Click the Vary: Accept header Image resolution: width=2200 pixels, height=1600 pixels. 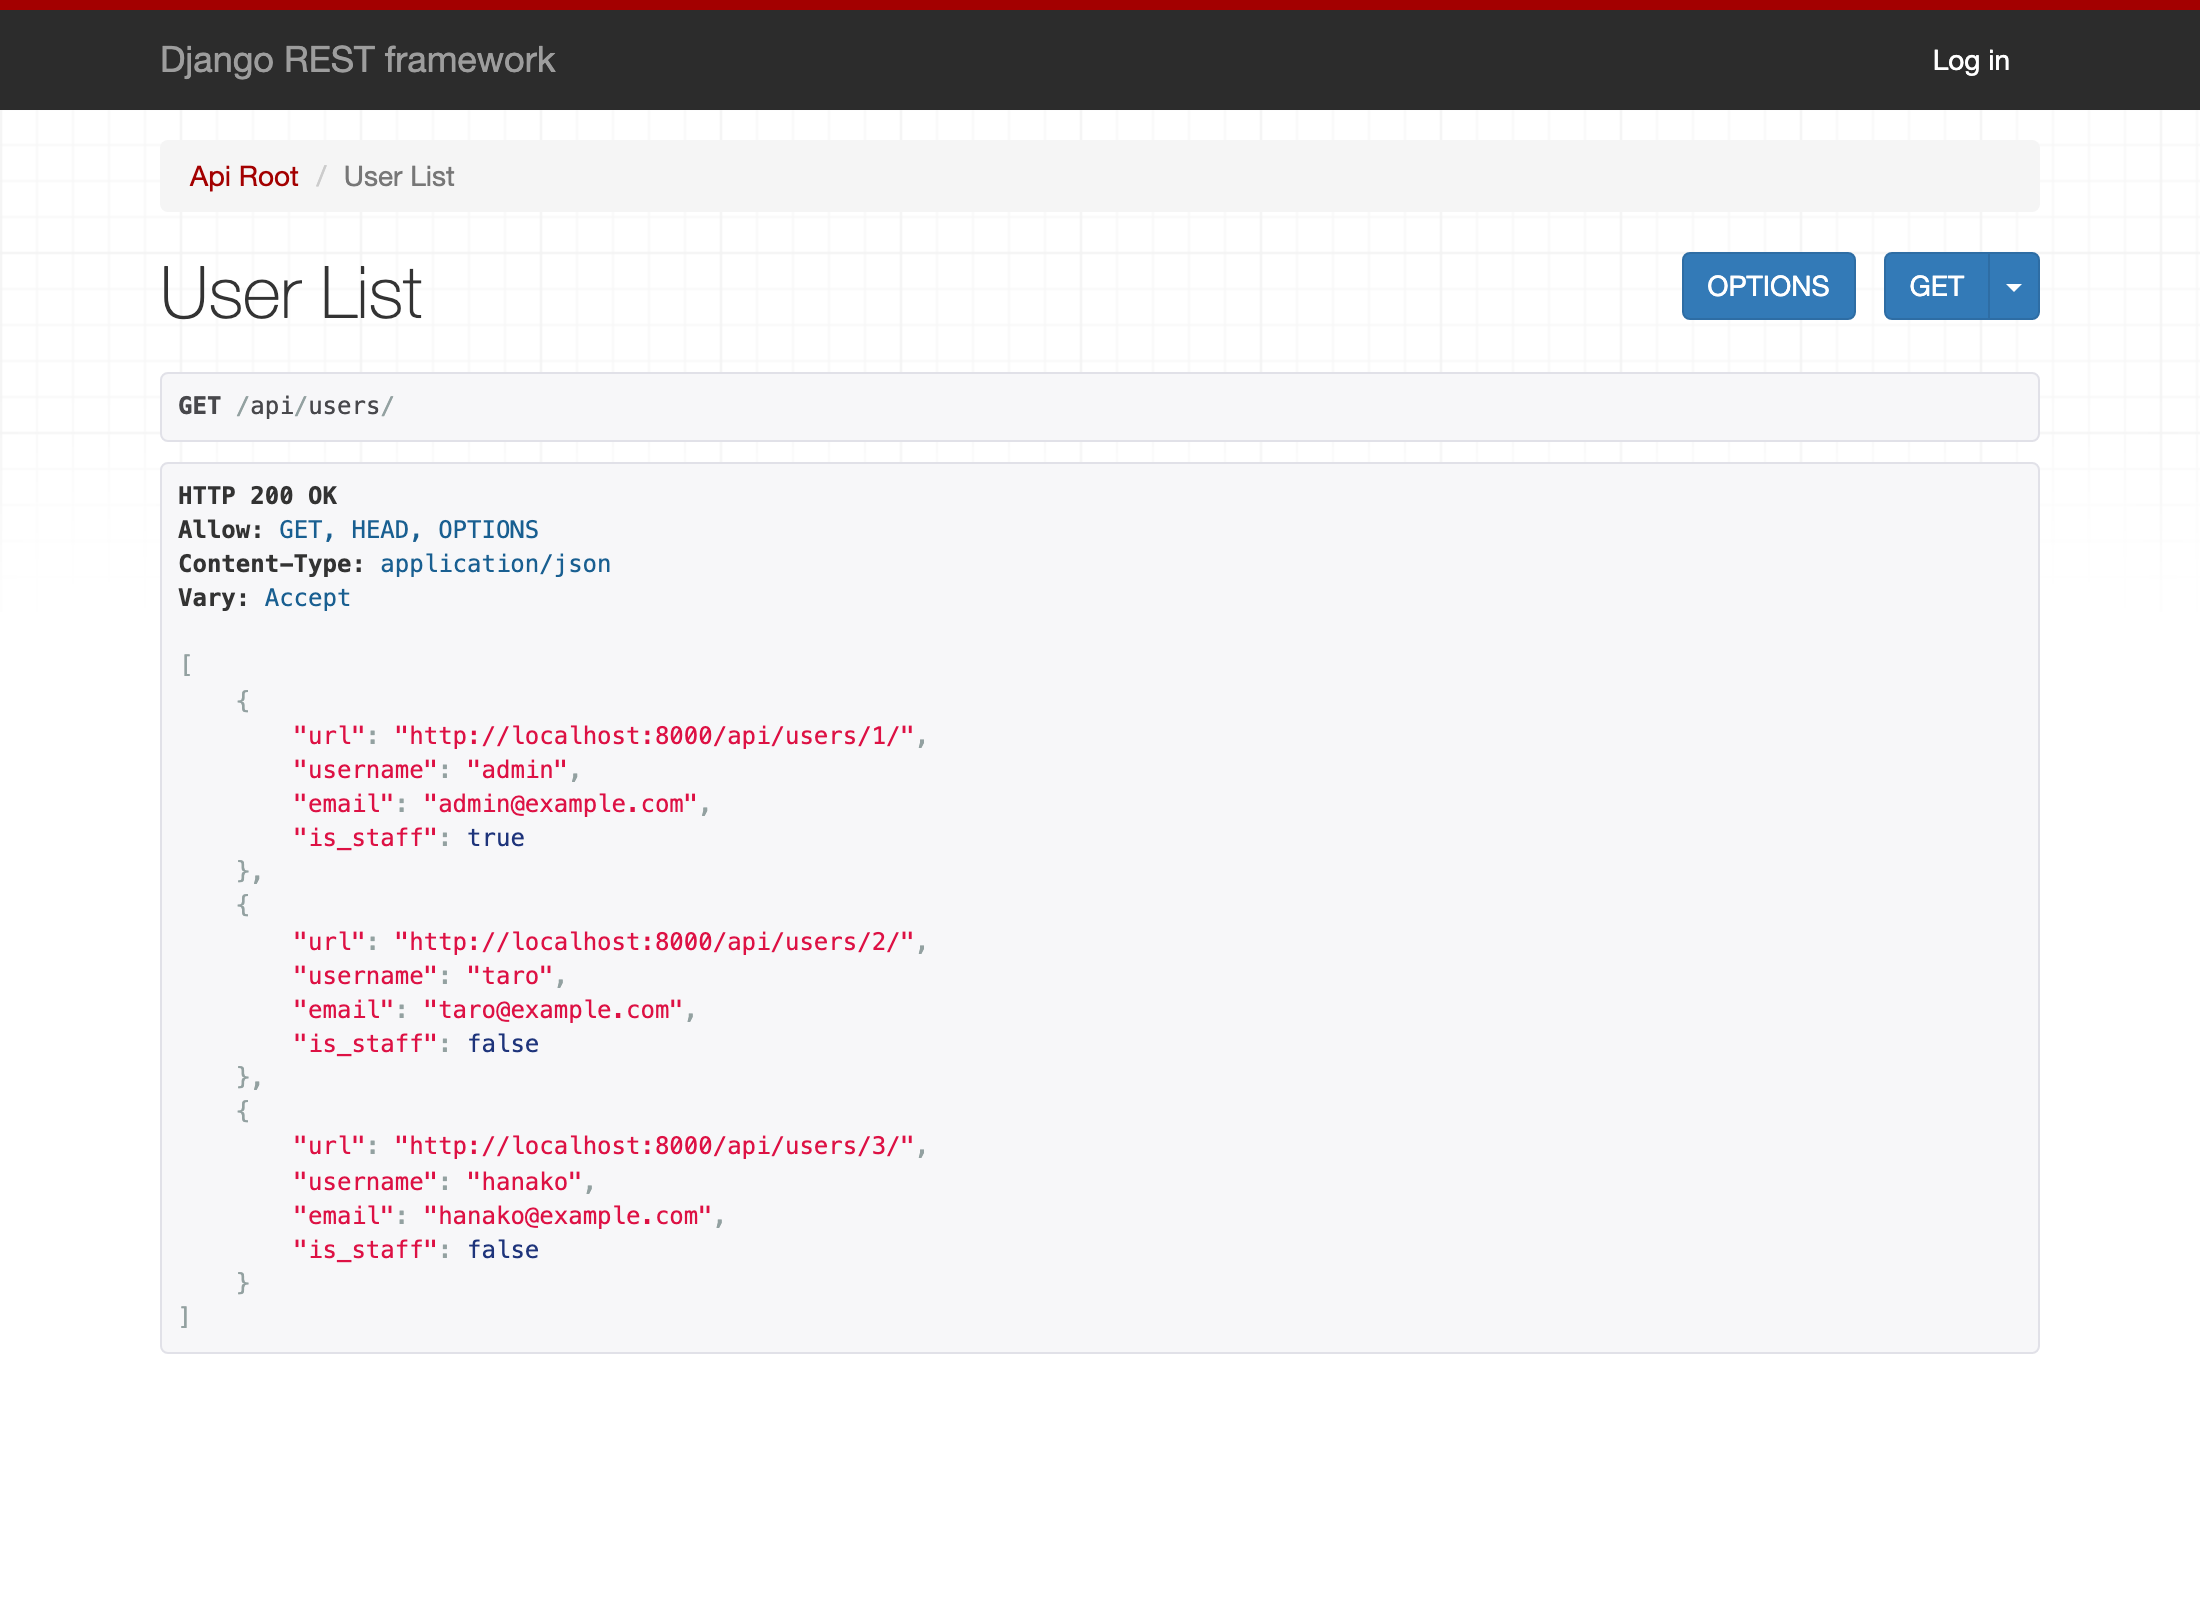[x=264, y=598]
